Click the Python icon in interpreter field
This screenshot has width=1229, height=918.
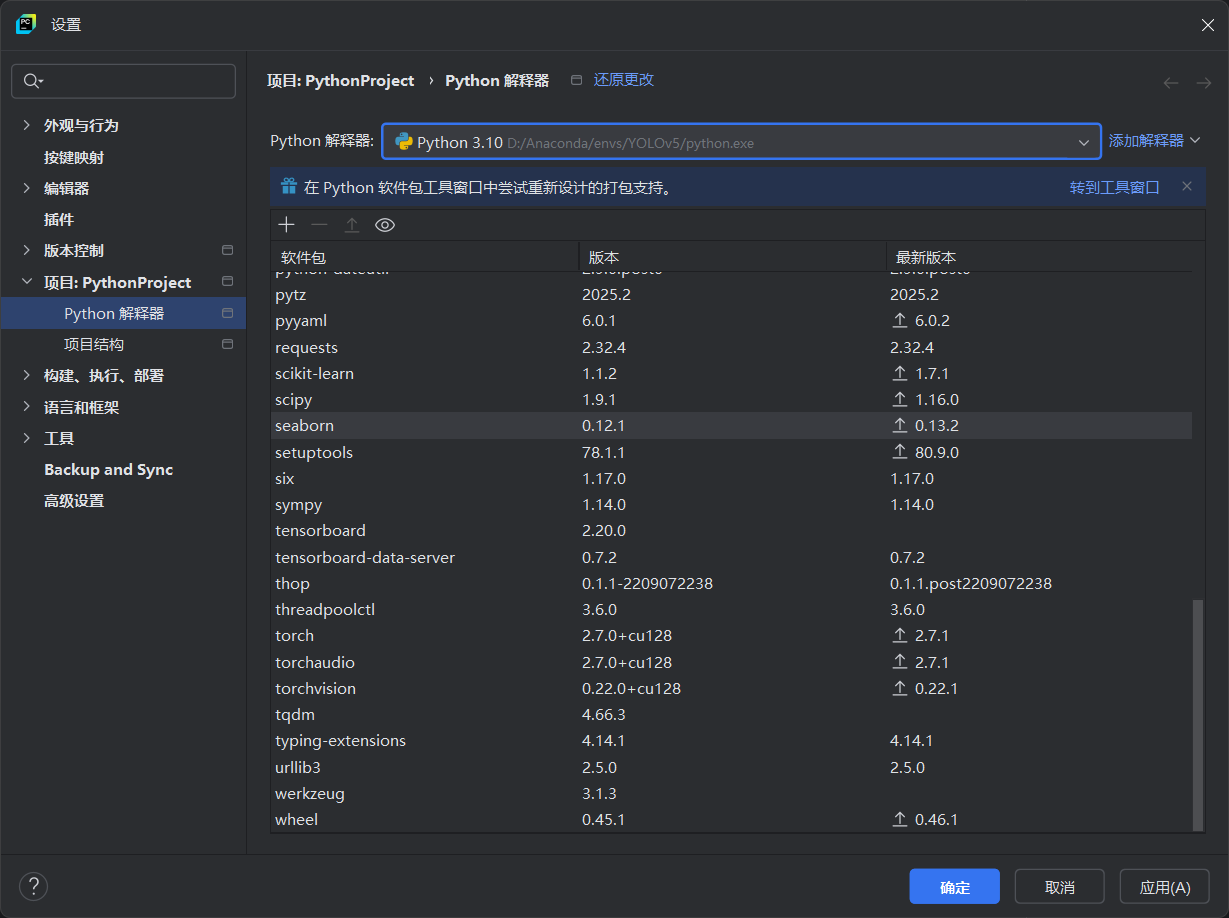[404, 142]
